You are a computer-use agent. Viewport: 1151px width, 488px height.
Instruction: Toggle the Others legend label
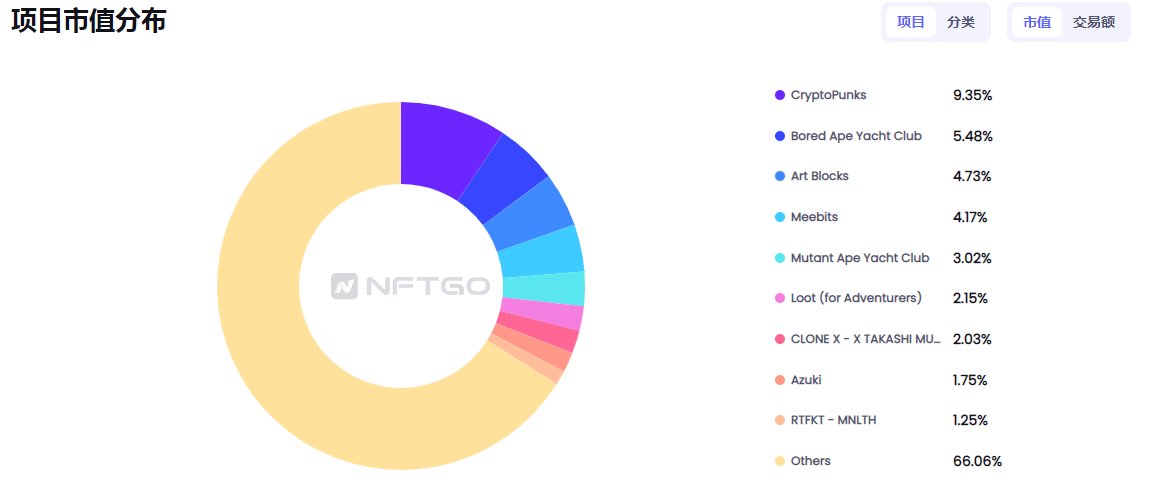(x=810, y=462)
